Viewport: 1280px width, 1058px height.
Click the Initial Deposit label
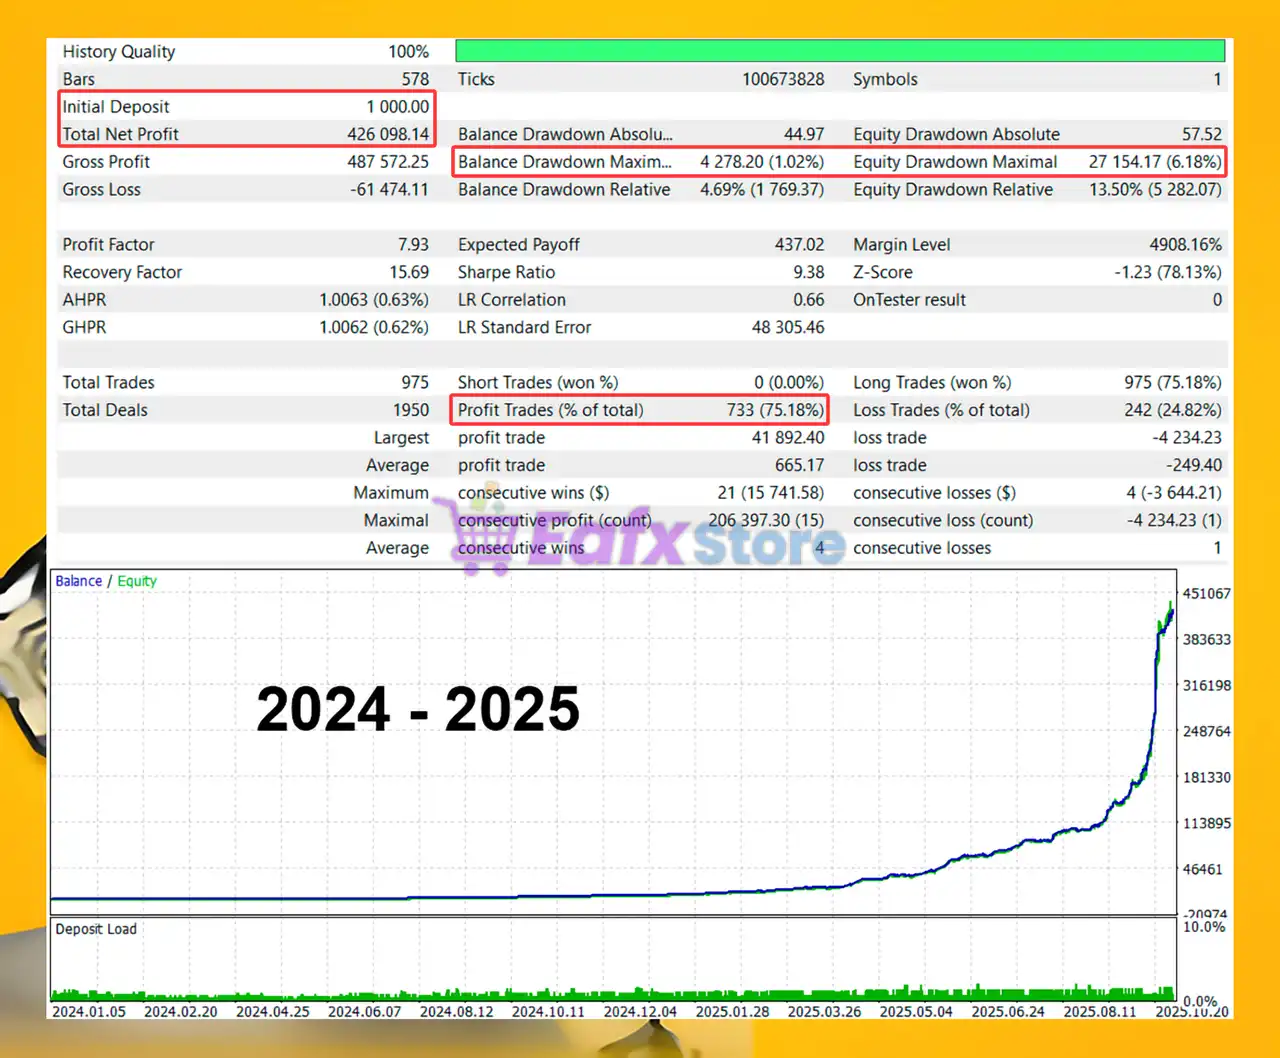click(x=116, y=107)
